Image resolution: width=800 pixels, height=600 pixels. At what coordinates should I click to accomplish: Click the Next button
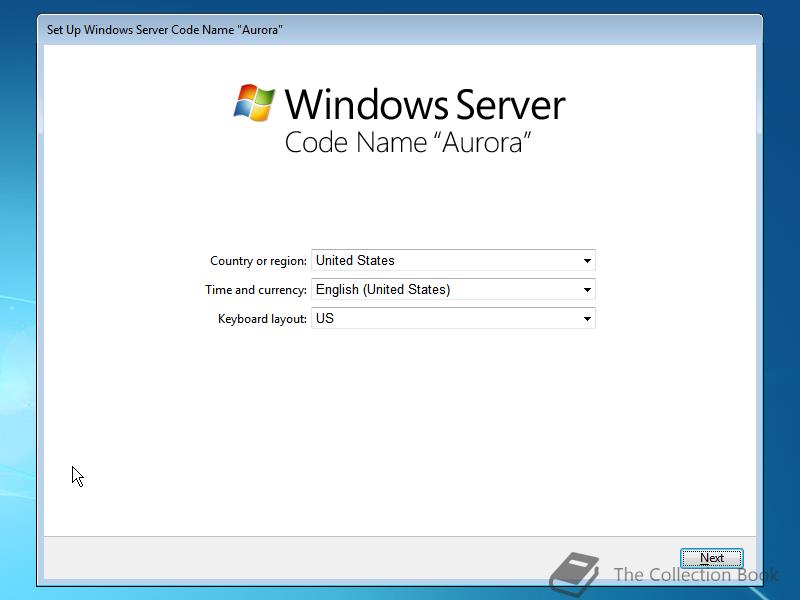point(711,558)
